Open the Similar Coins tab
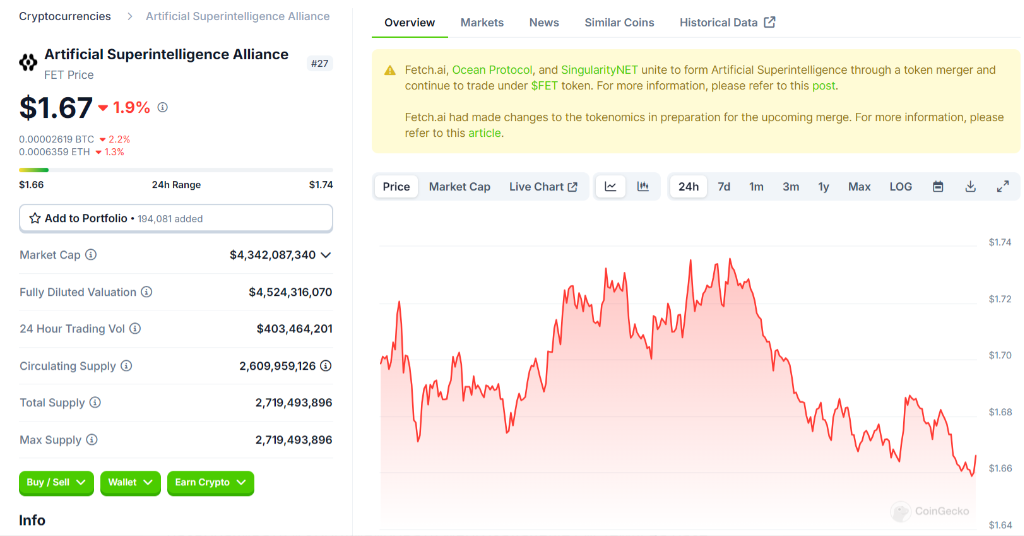 (x=619, y=22)
